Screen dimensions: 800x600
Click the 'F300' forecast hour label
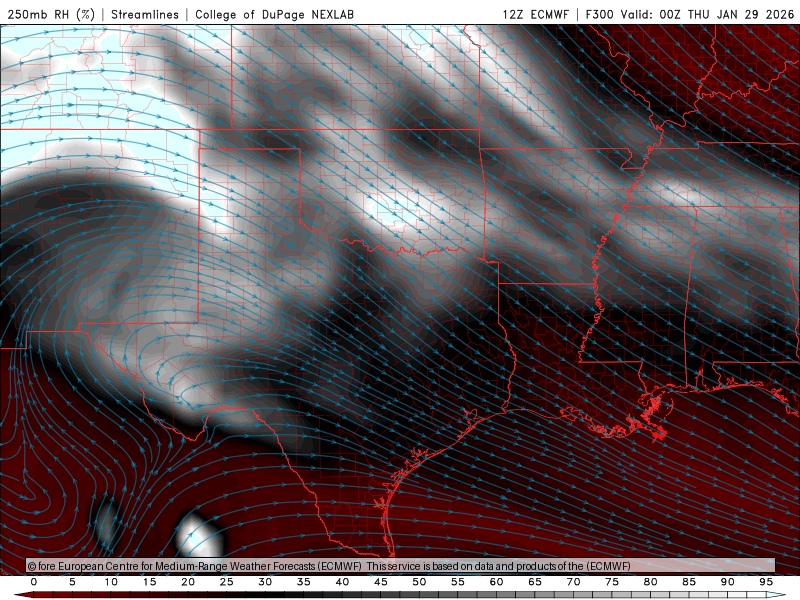tap(599, 14)
